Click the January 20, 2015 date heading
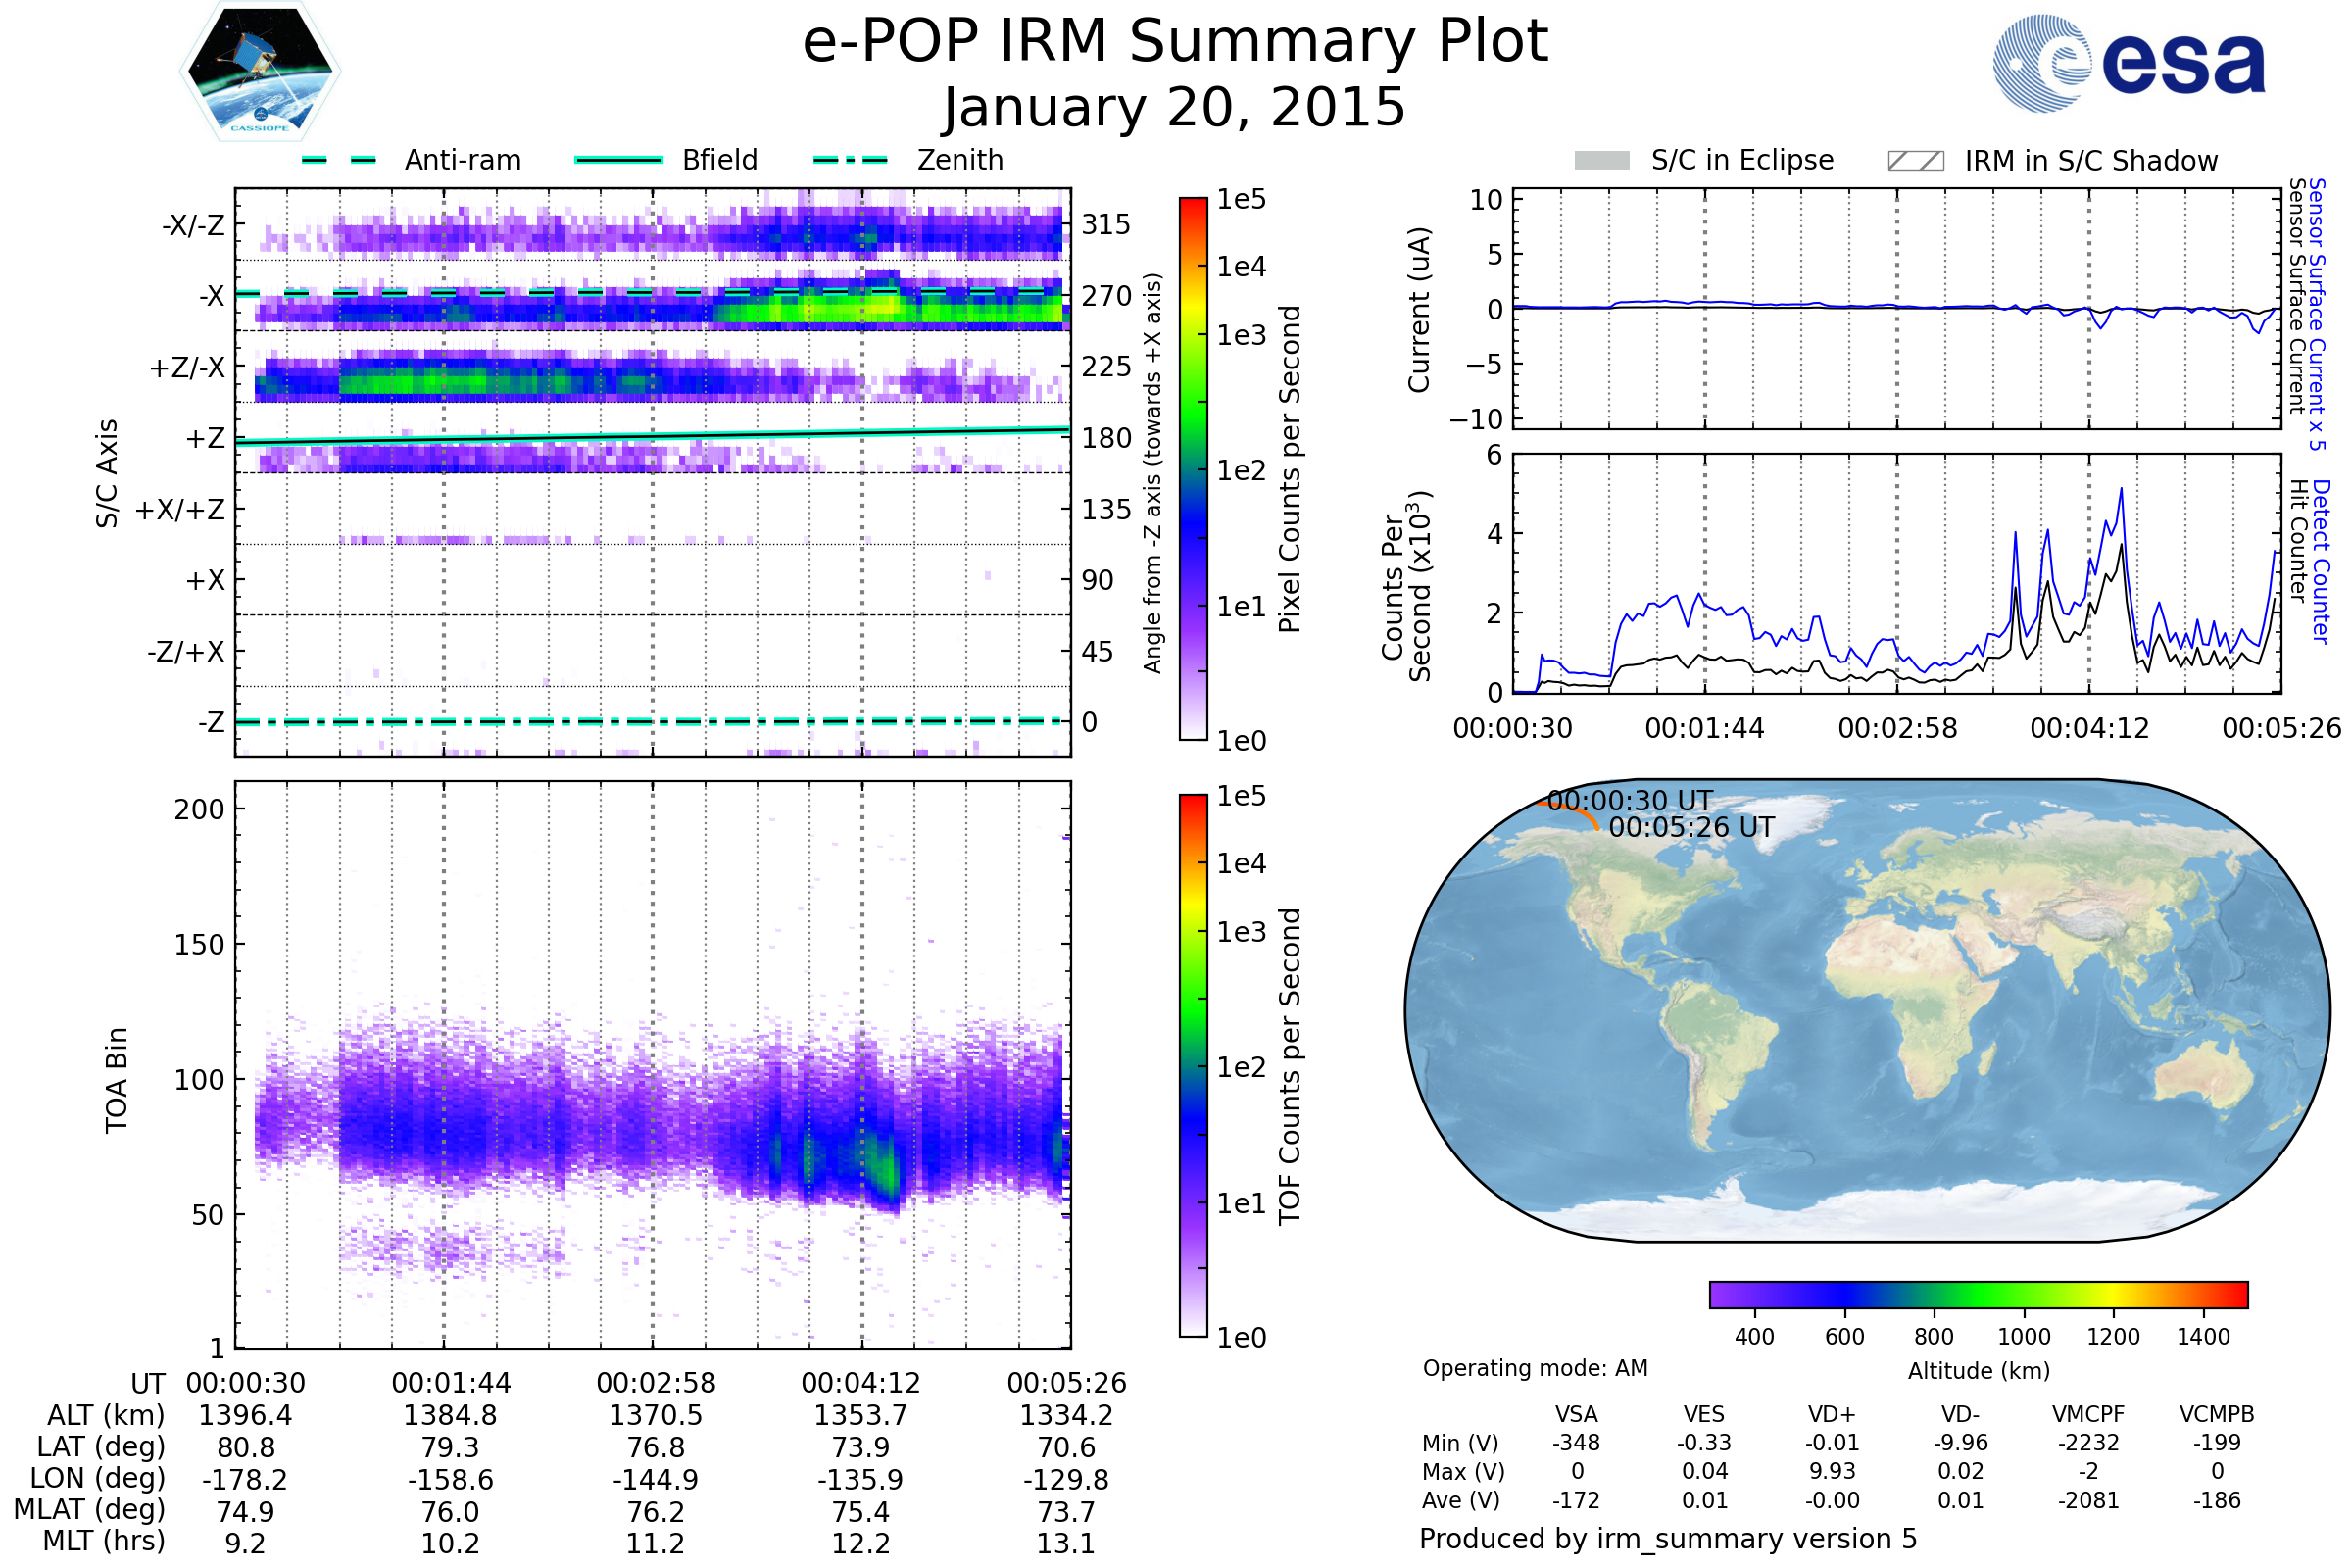Image resolution: width=2352 pixels, height=1568 pixels. tap(1175, 108)
